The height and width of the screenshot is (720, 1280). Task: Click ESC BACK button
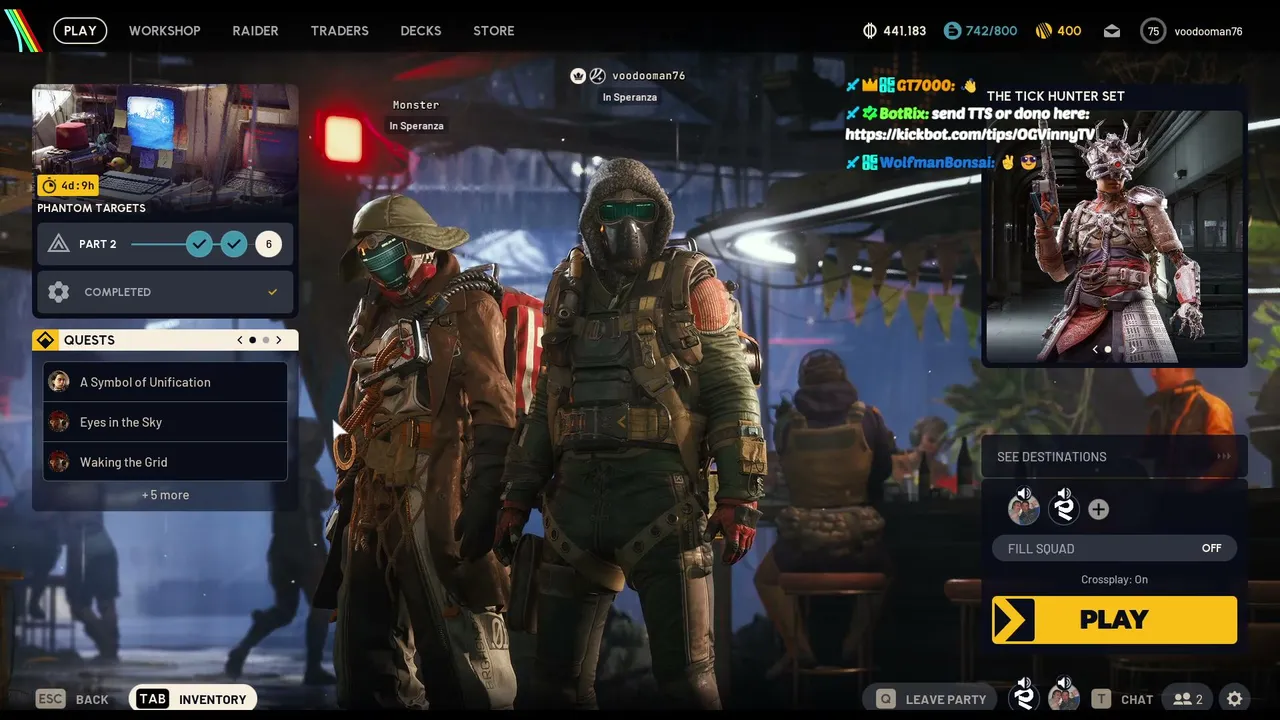(72, 699)
